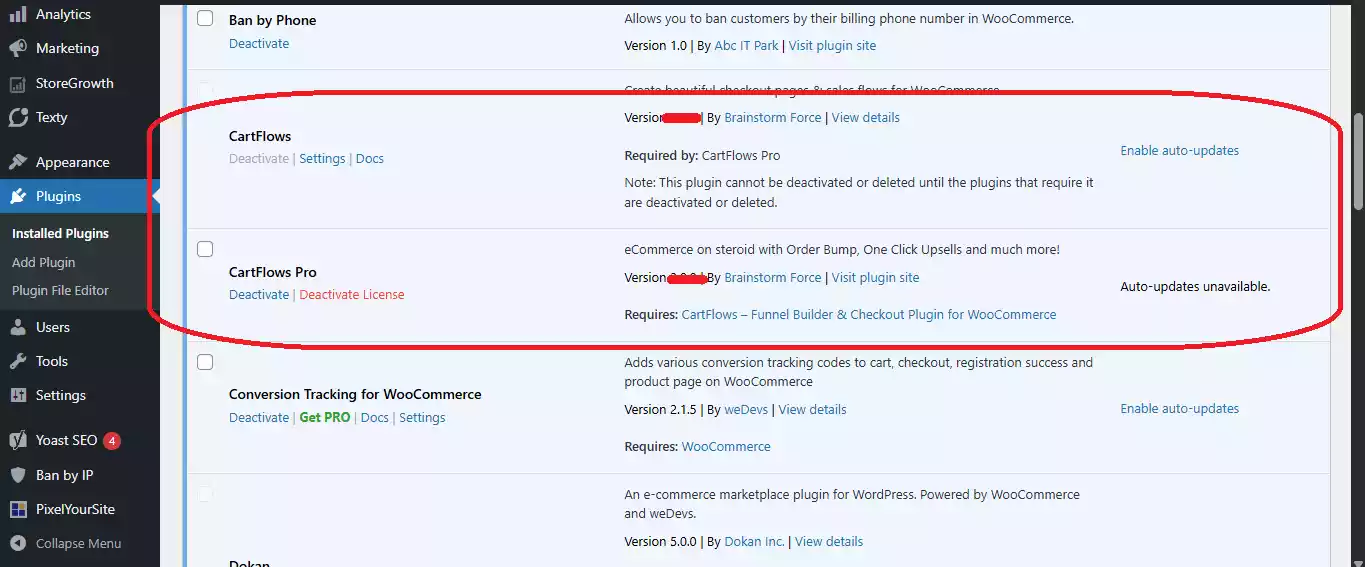
Task: Tick the Conversion Tracking for WooCommerce checkbox
Action: (205, 362)
